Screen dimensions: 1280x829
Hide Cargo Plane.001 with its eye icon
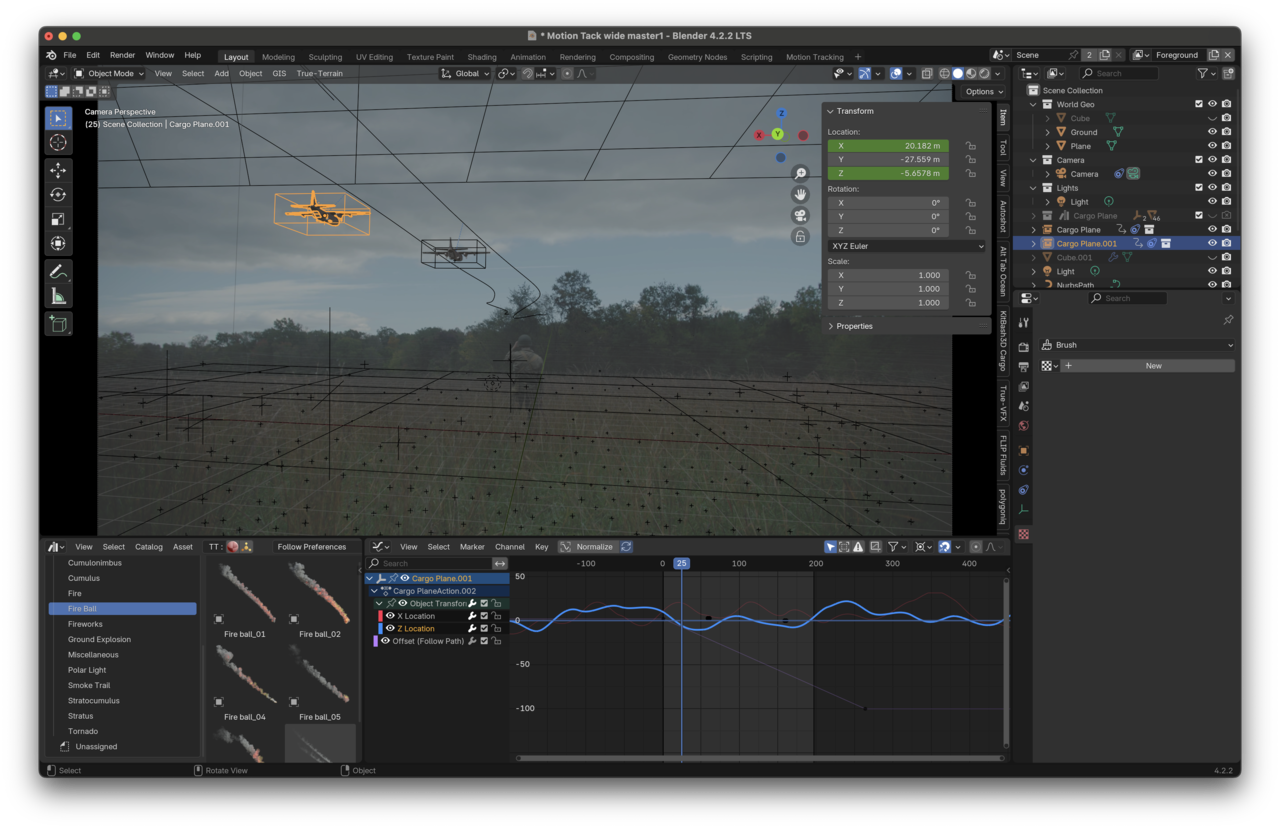pos(1210,242)
